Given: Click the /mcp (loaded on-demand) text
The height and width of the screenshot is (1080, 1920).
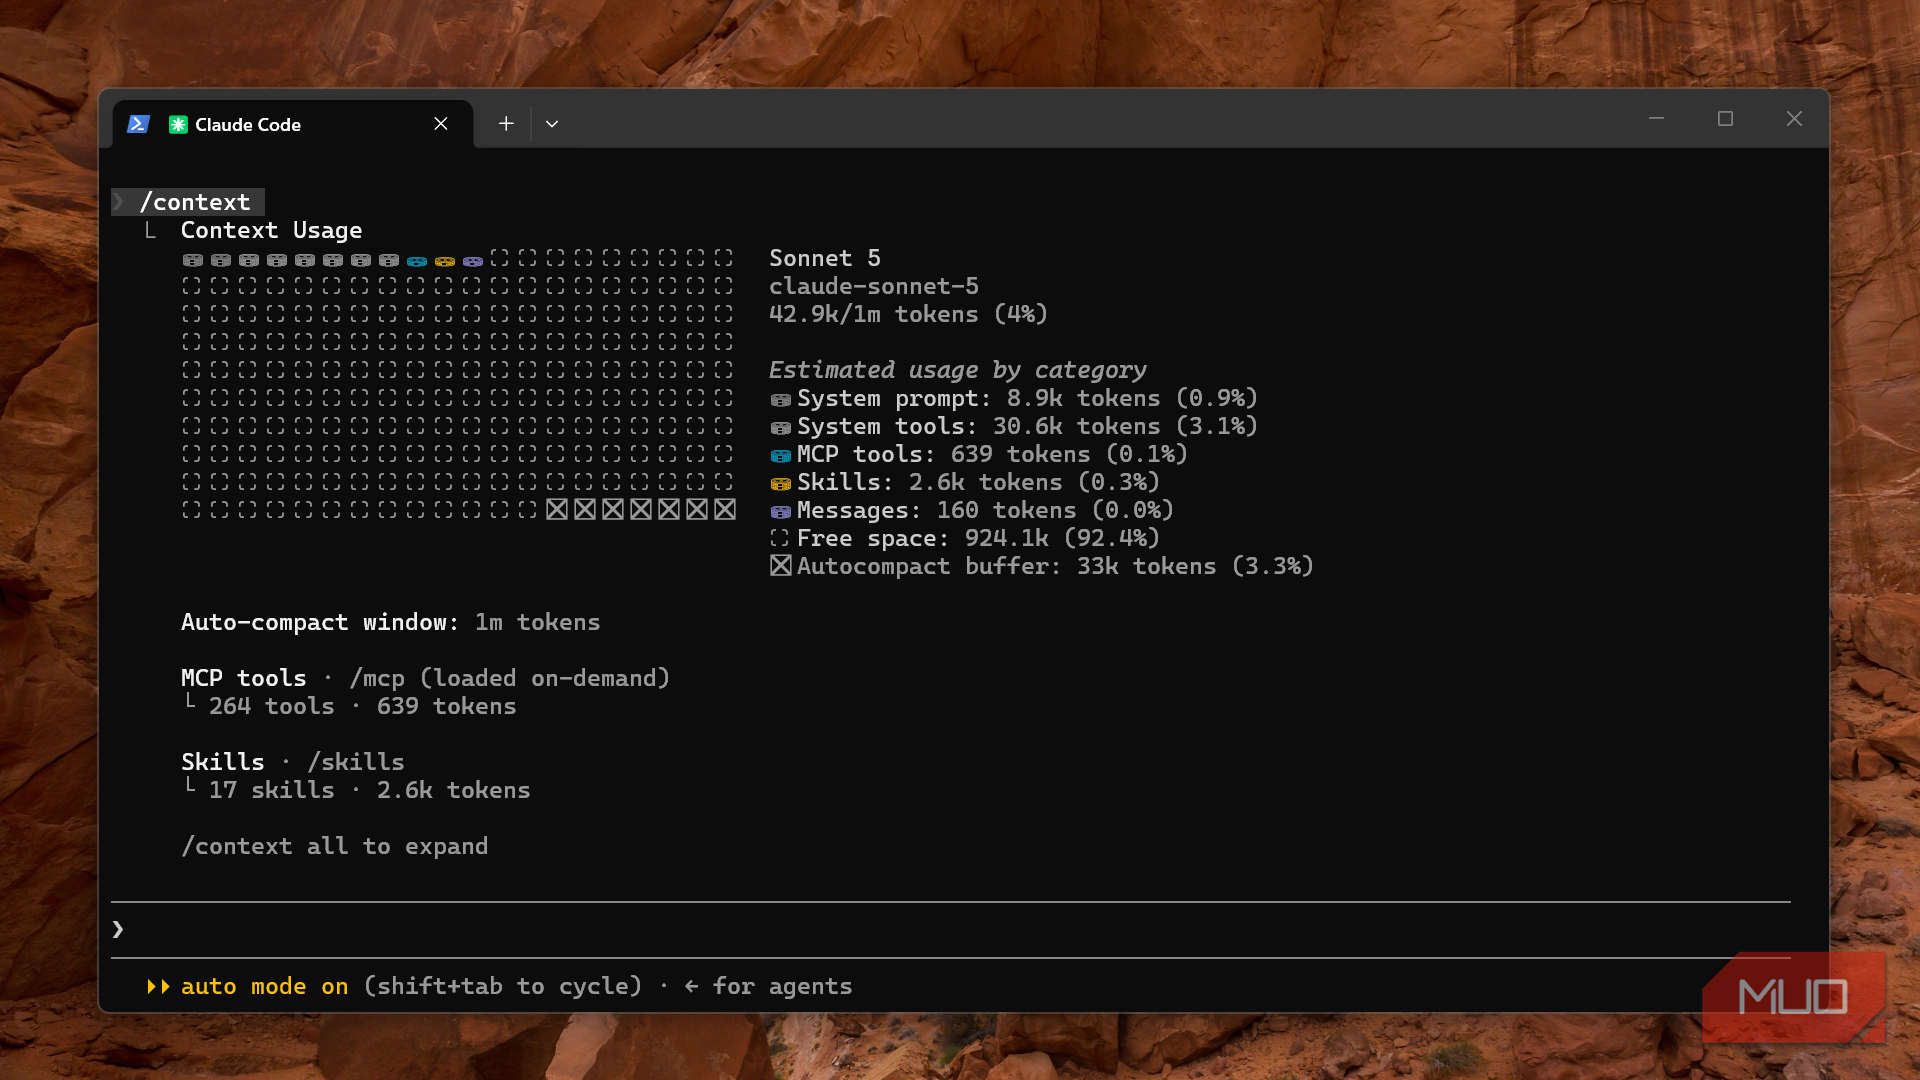Looking at the screenshot, I should 510,678.
